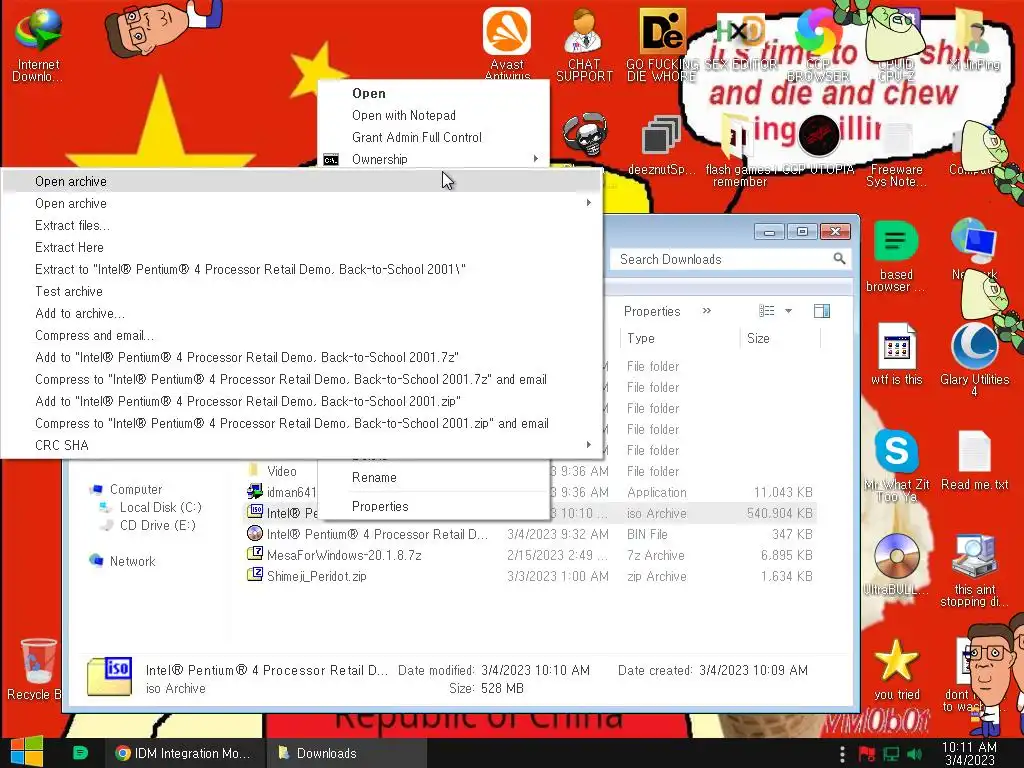The width and height of the screenshot is (1024, 768).
Task: Click the volume speaker tray icon
Action: pos(914,754)
